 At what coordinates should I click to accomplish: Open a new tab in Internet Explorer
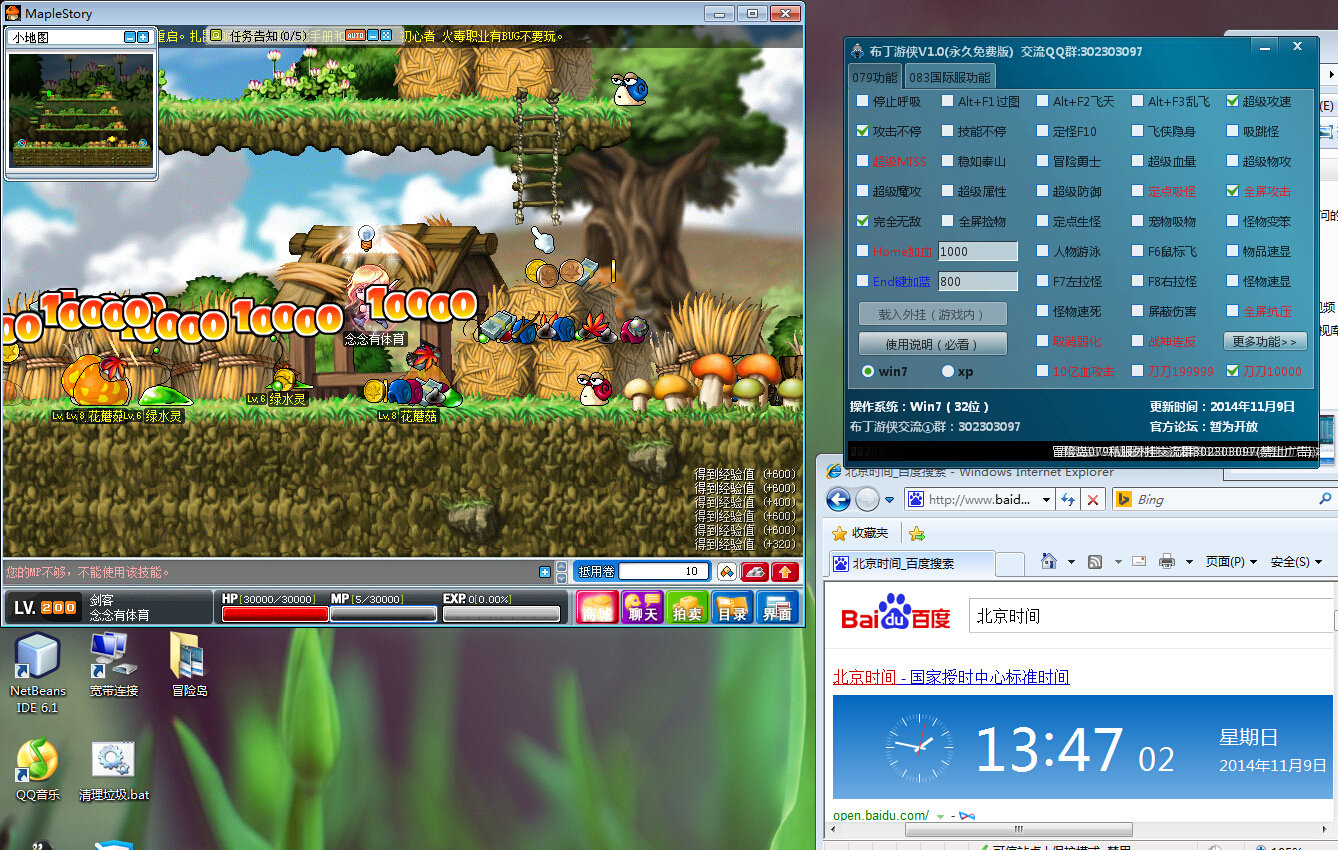(1010, 564)
